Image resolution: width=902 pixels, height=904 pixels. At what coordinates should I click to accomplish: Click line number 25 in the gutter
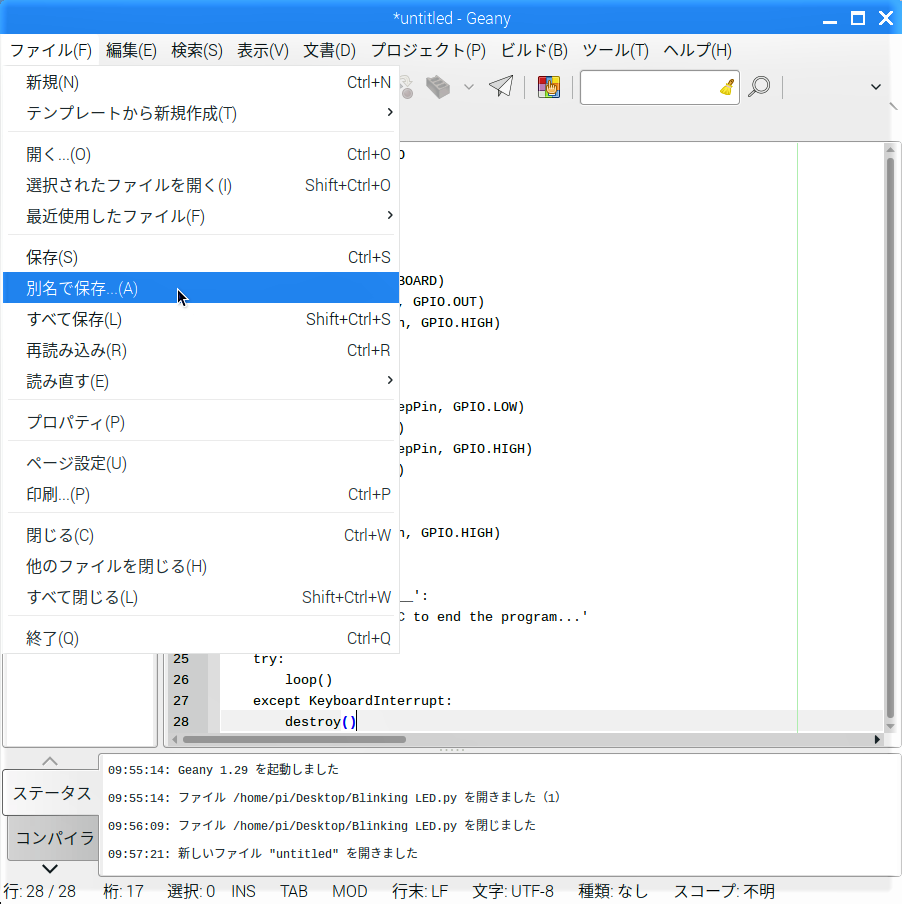pyautogui.click(x=181, y=659)
